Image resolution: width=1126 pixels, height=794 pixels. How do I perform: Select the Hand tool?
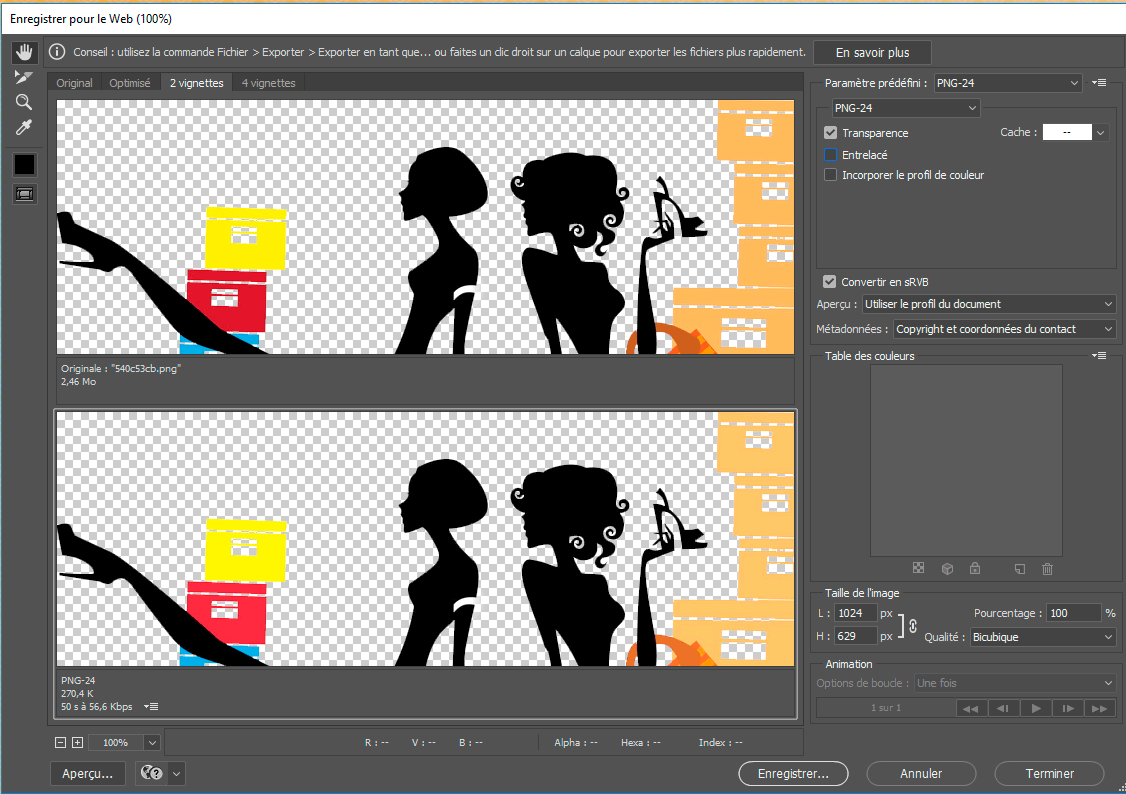24,51
